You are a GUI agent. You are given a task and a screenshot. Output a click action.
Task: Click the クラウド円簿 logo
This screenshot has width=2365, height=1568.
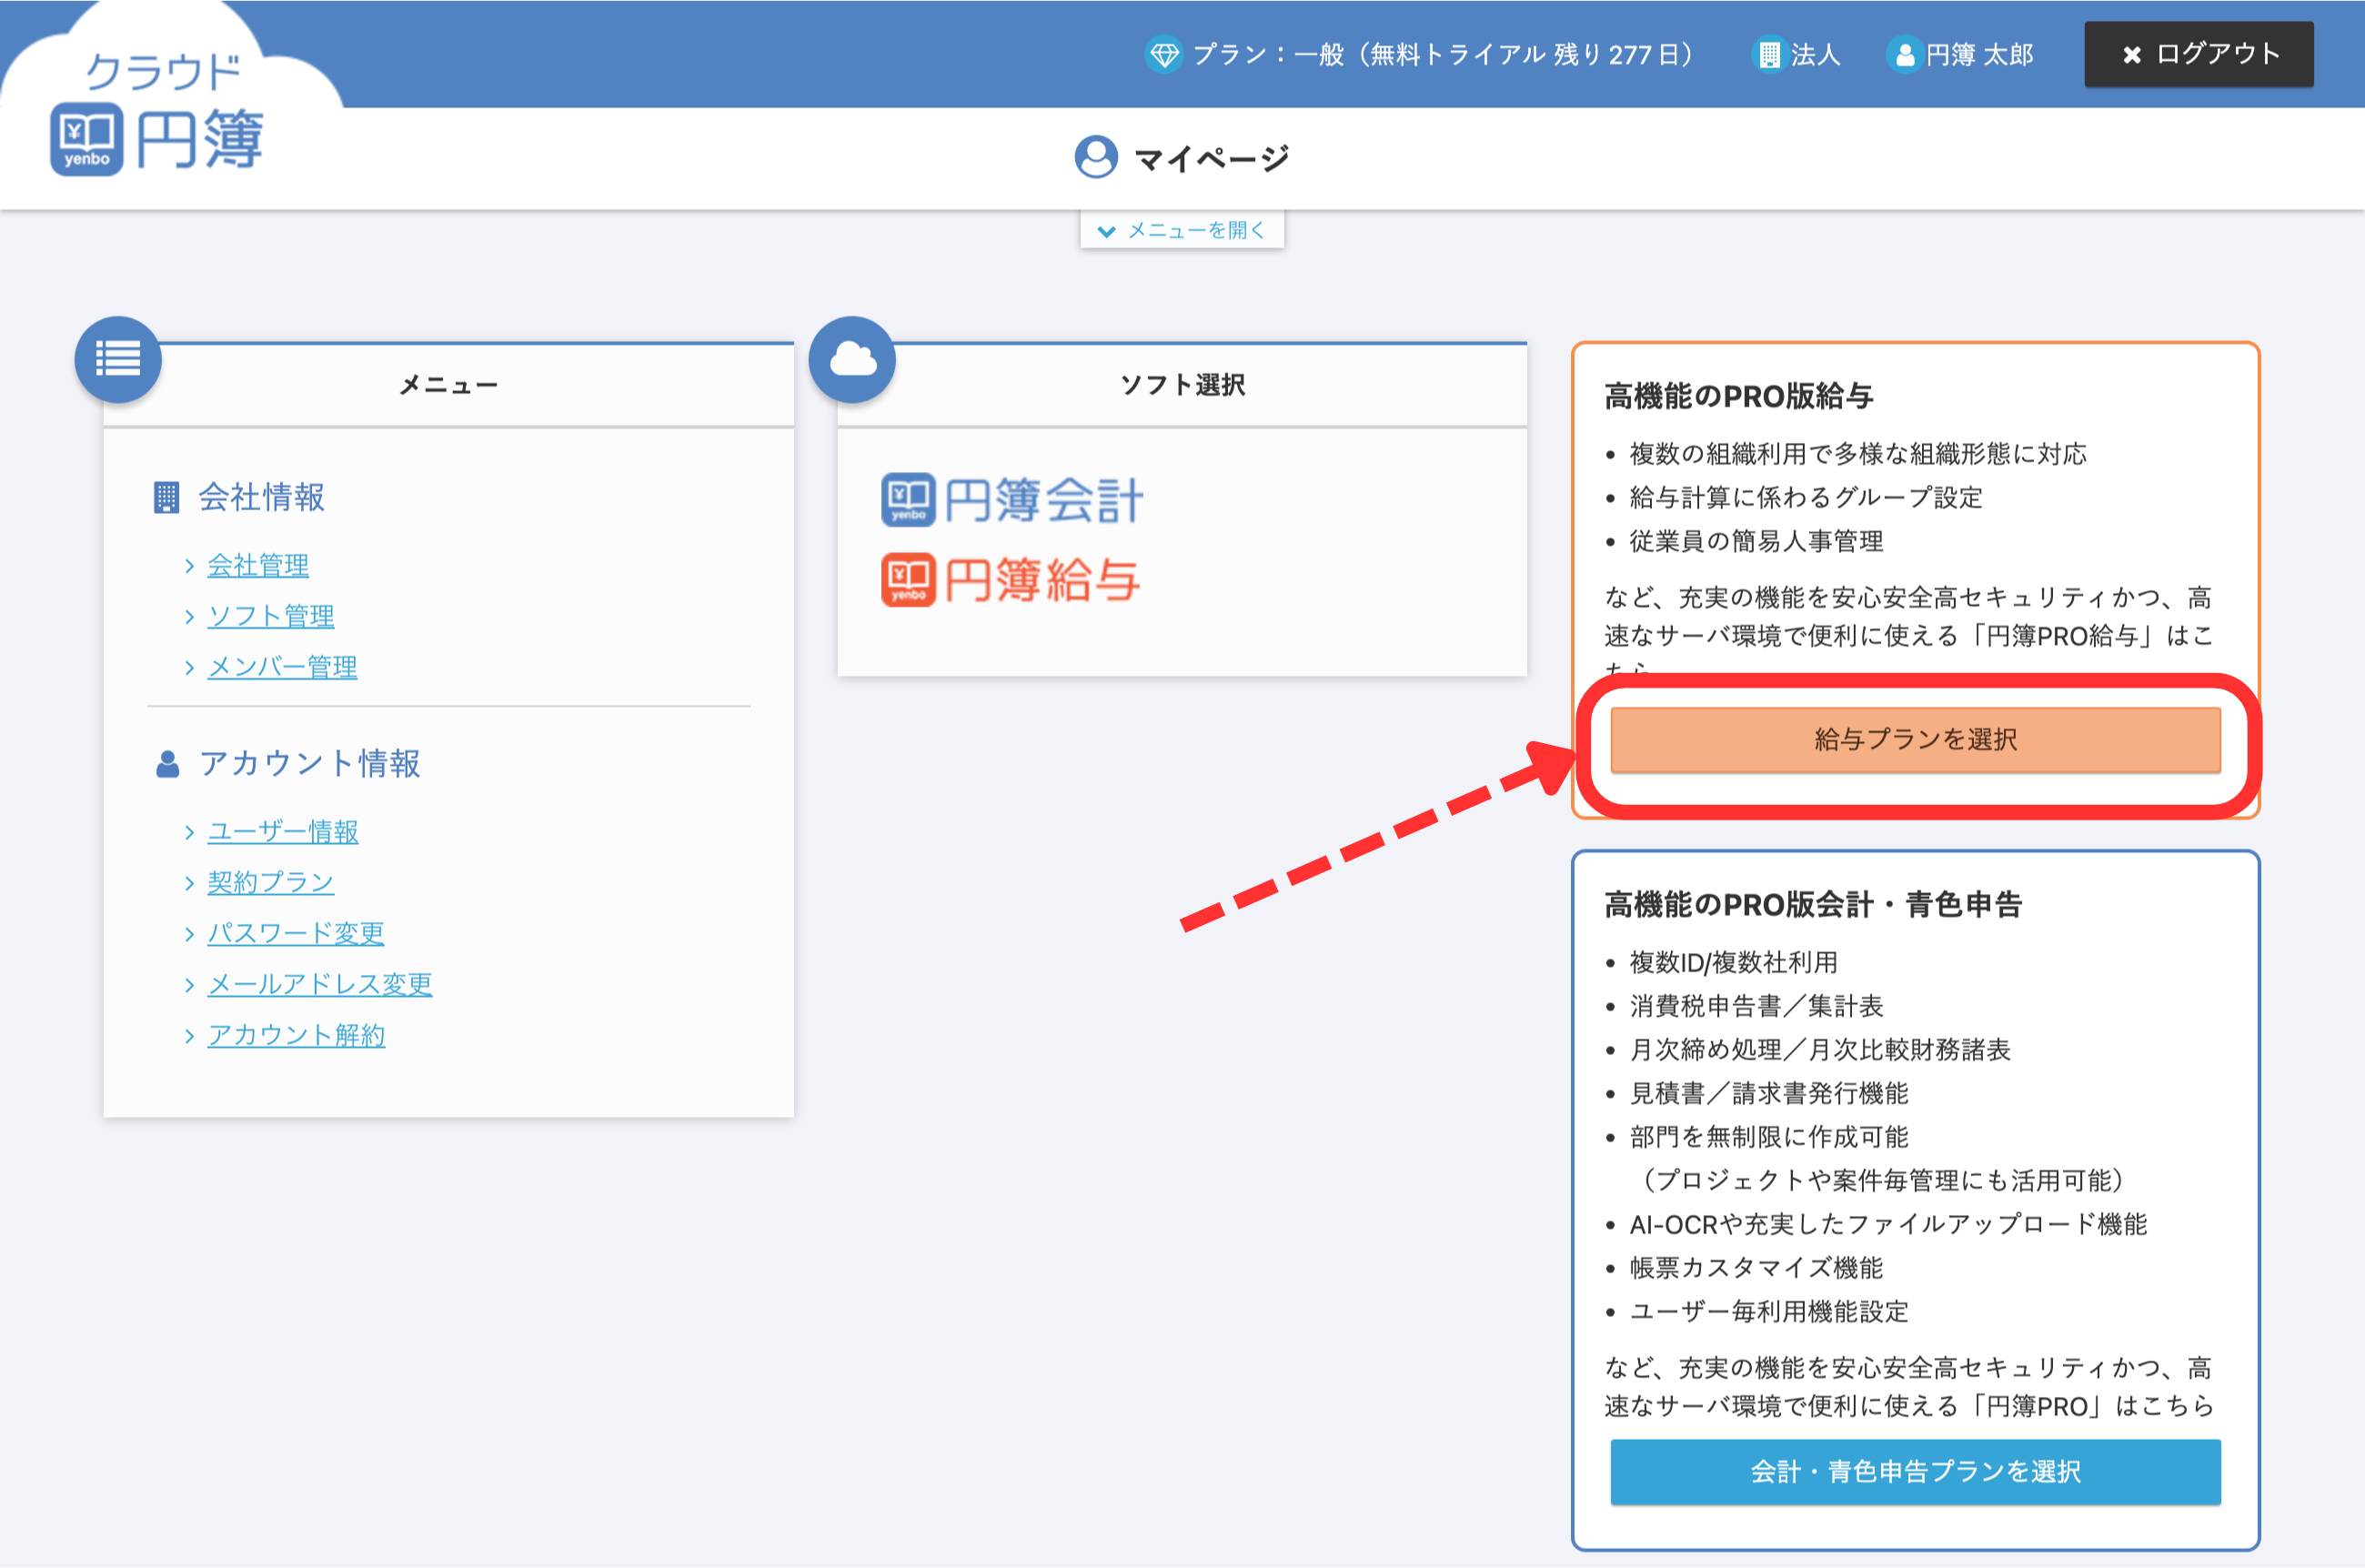click(157, 114)
